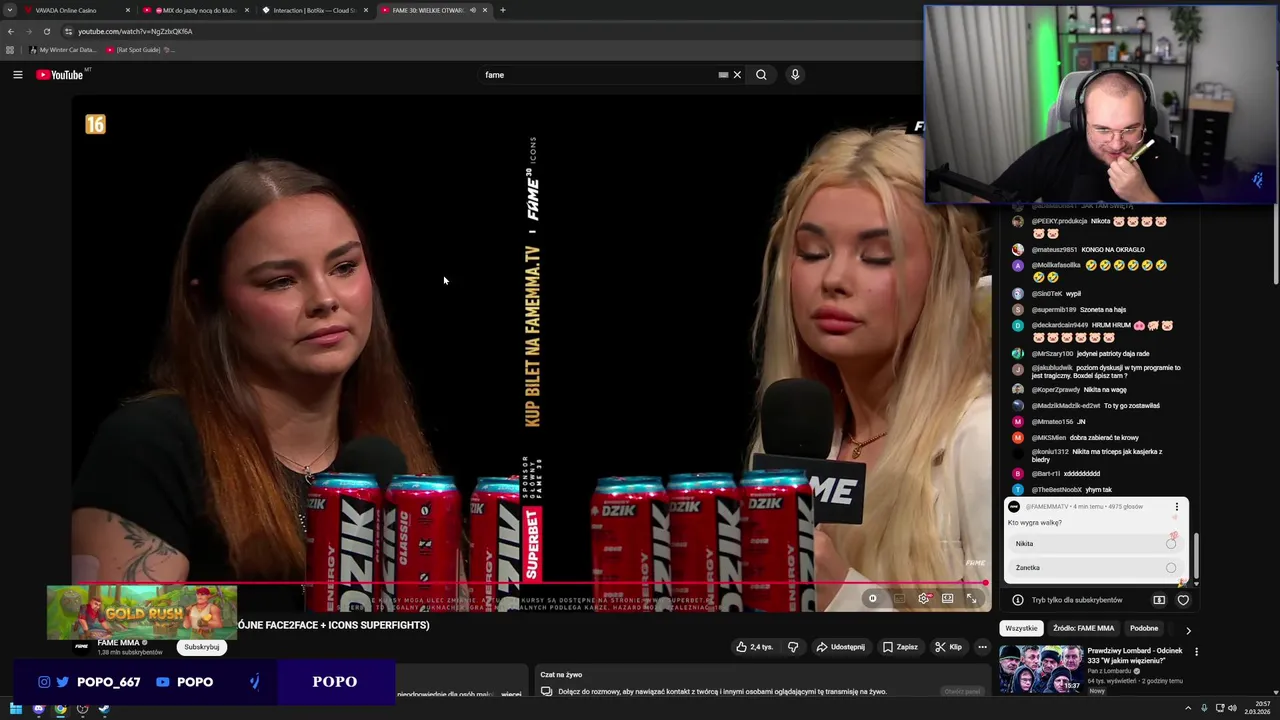
Task: Click the address bar URL
Action: coord(135,31)
